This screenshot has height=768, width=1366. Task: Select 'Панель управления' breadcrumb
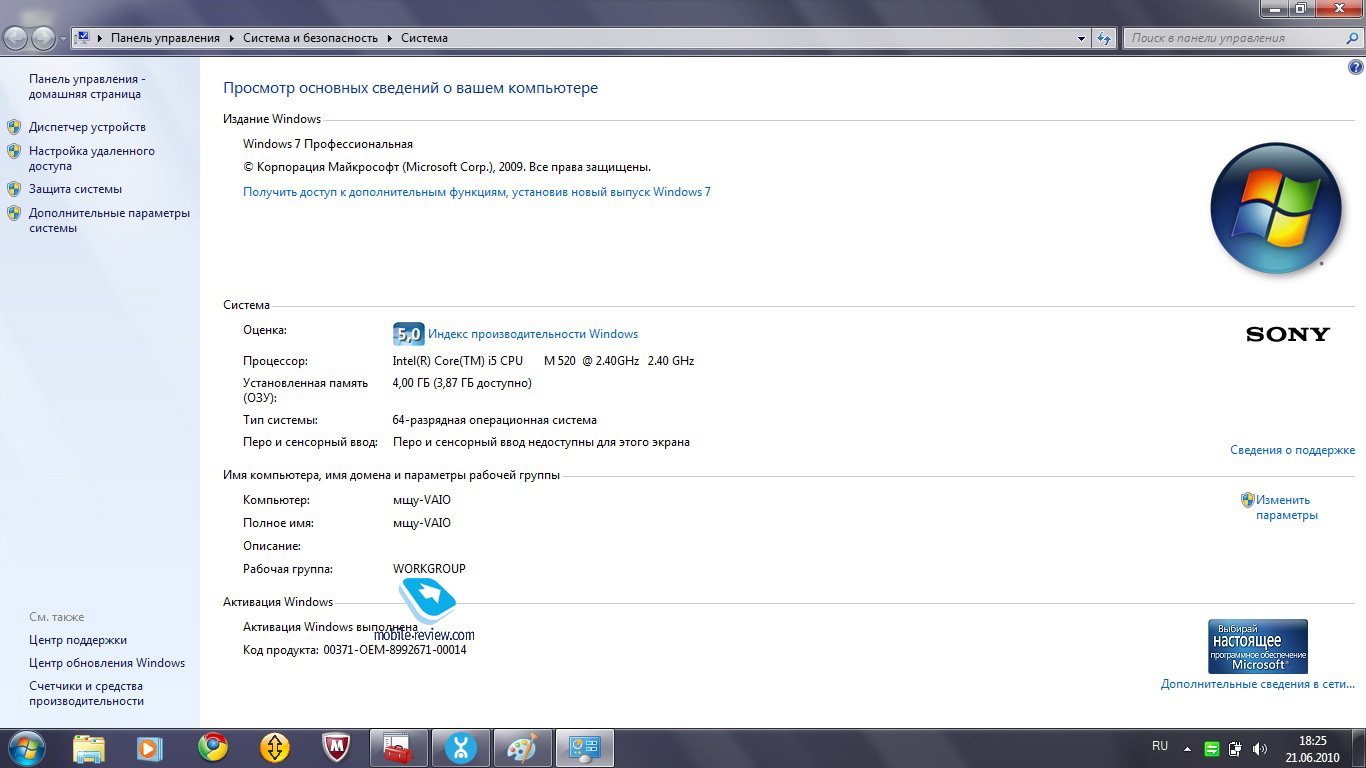[165, 38]
